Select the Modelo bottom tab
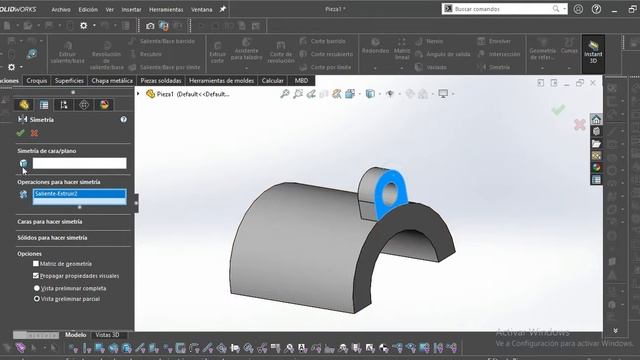The width and height of the screenshot is (640, 360). tap(76, 335)
